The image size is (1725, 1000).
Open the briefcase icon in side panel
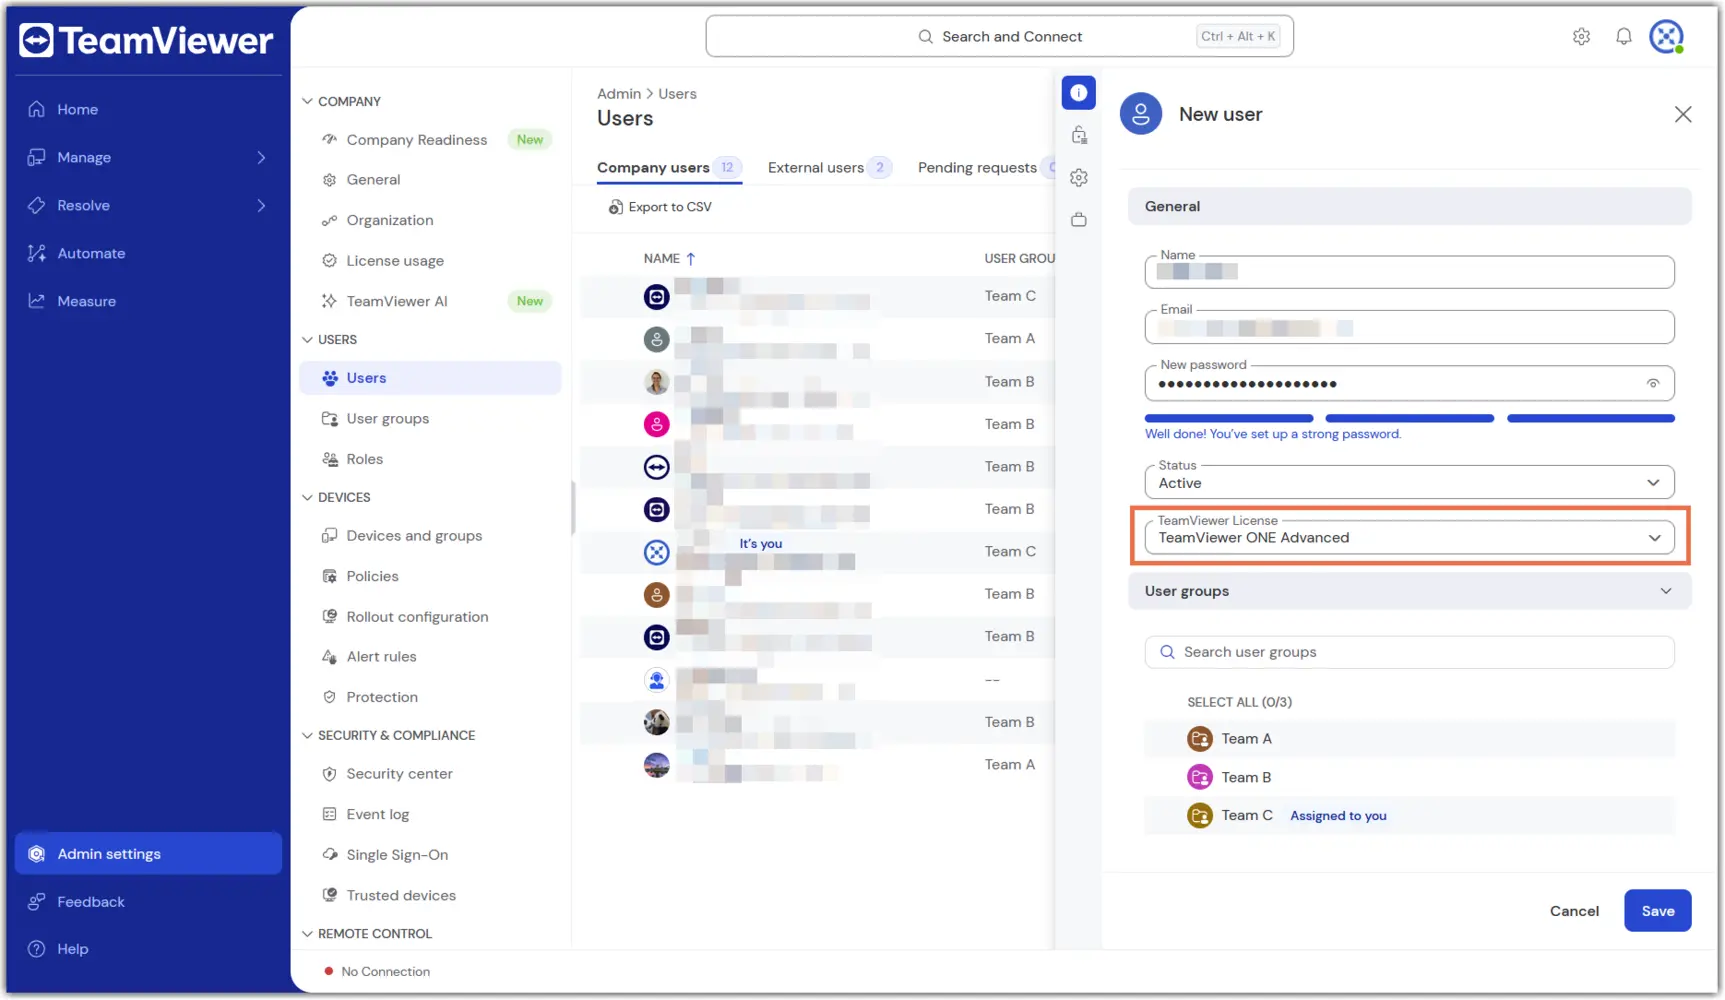click(x=1079, y=220)
